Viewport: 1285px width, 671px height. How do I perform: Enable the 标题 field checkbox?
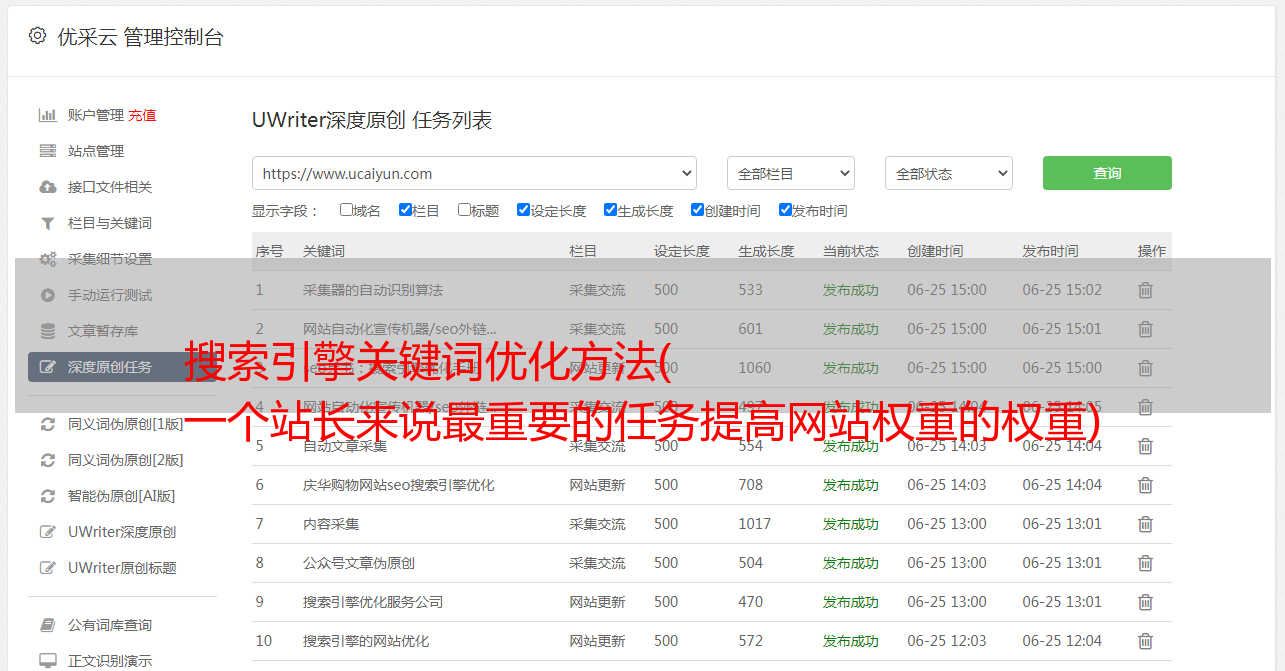(x=464, y=210)
